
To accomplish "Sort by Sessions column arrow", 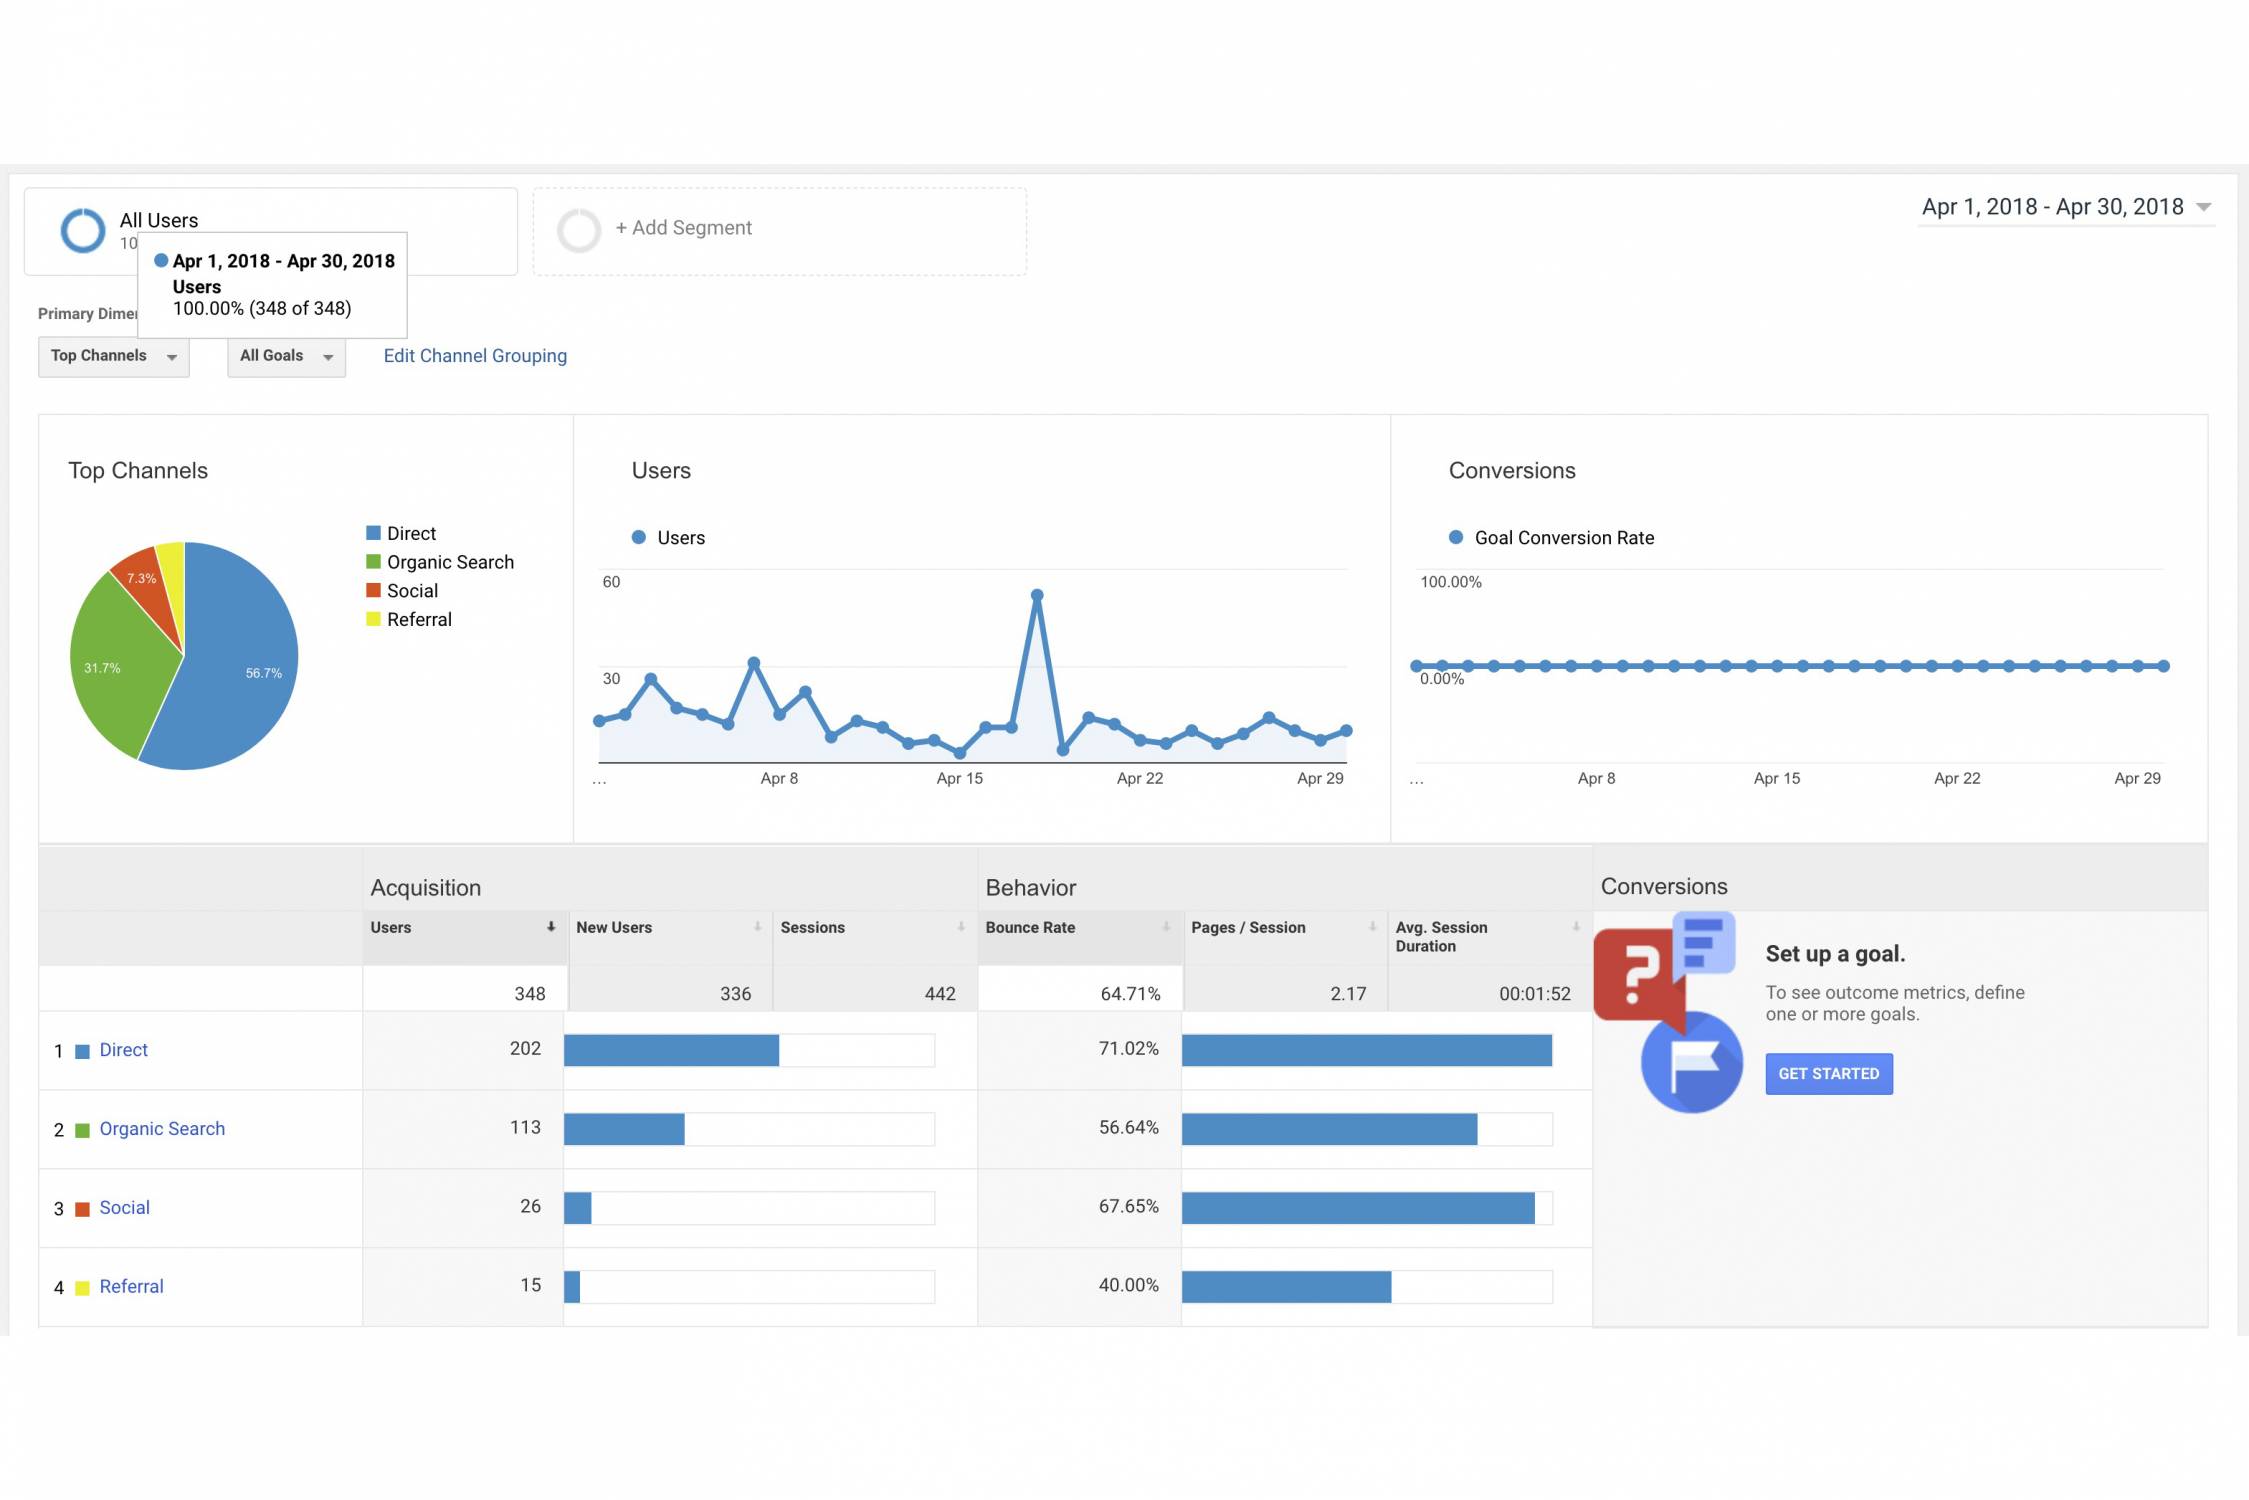I will (961, 927).
